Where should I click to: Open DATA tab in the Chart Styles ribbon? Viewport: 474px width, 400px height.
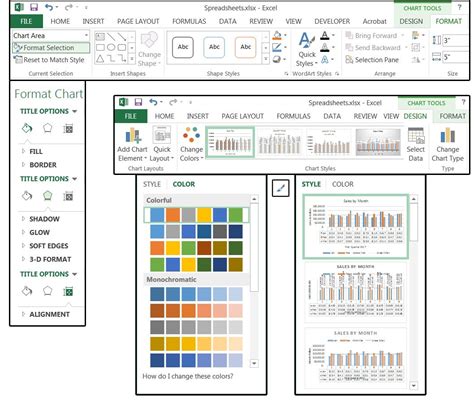(x=332, y=116)
